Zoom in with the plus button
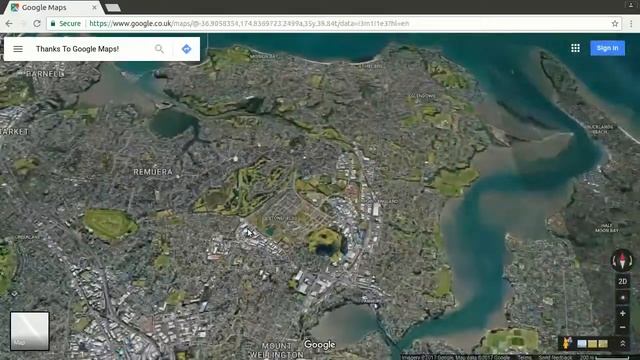Screen dimensions: 640x360 [622, 313]
